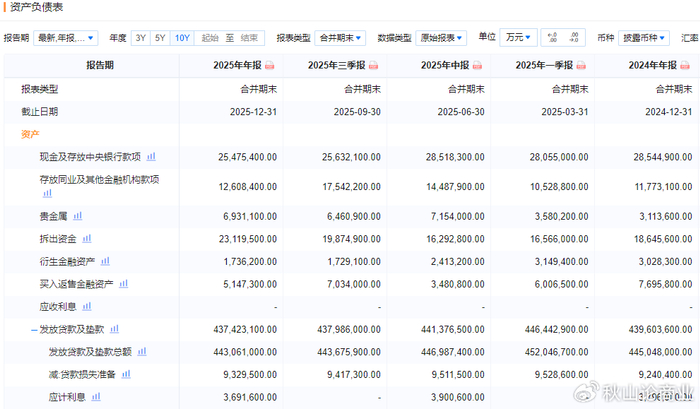Open chart icon beside 贵金属 row

[x=76, y=215]
